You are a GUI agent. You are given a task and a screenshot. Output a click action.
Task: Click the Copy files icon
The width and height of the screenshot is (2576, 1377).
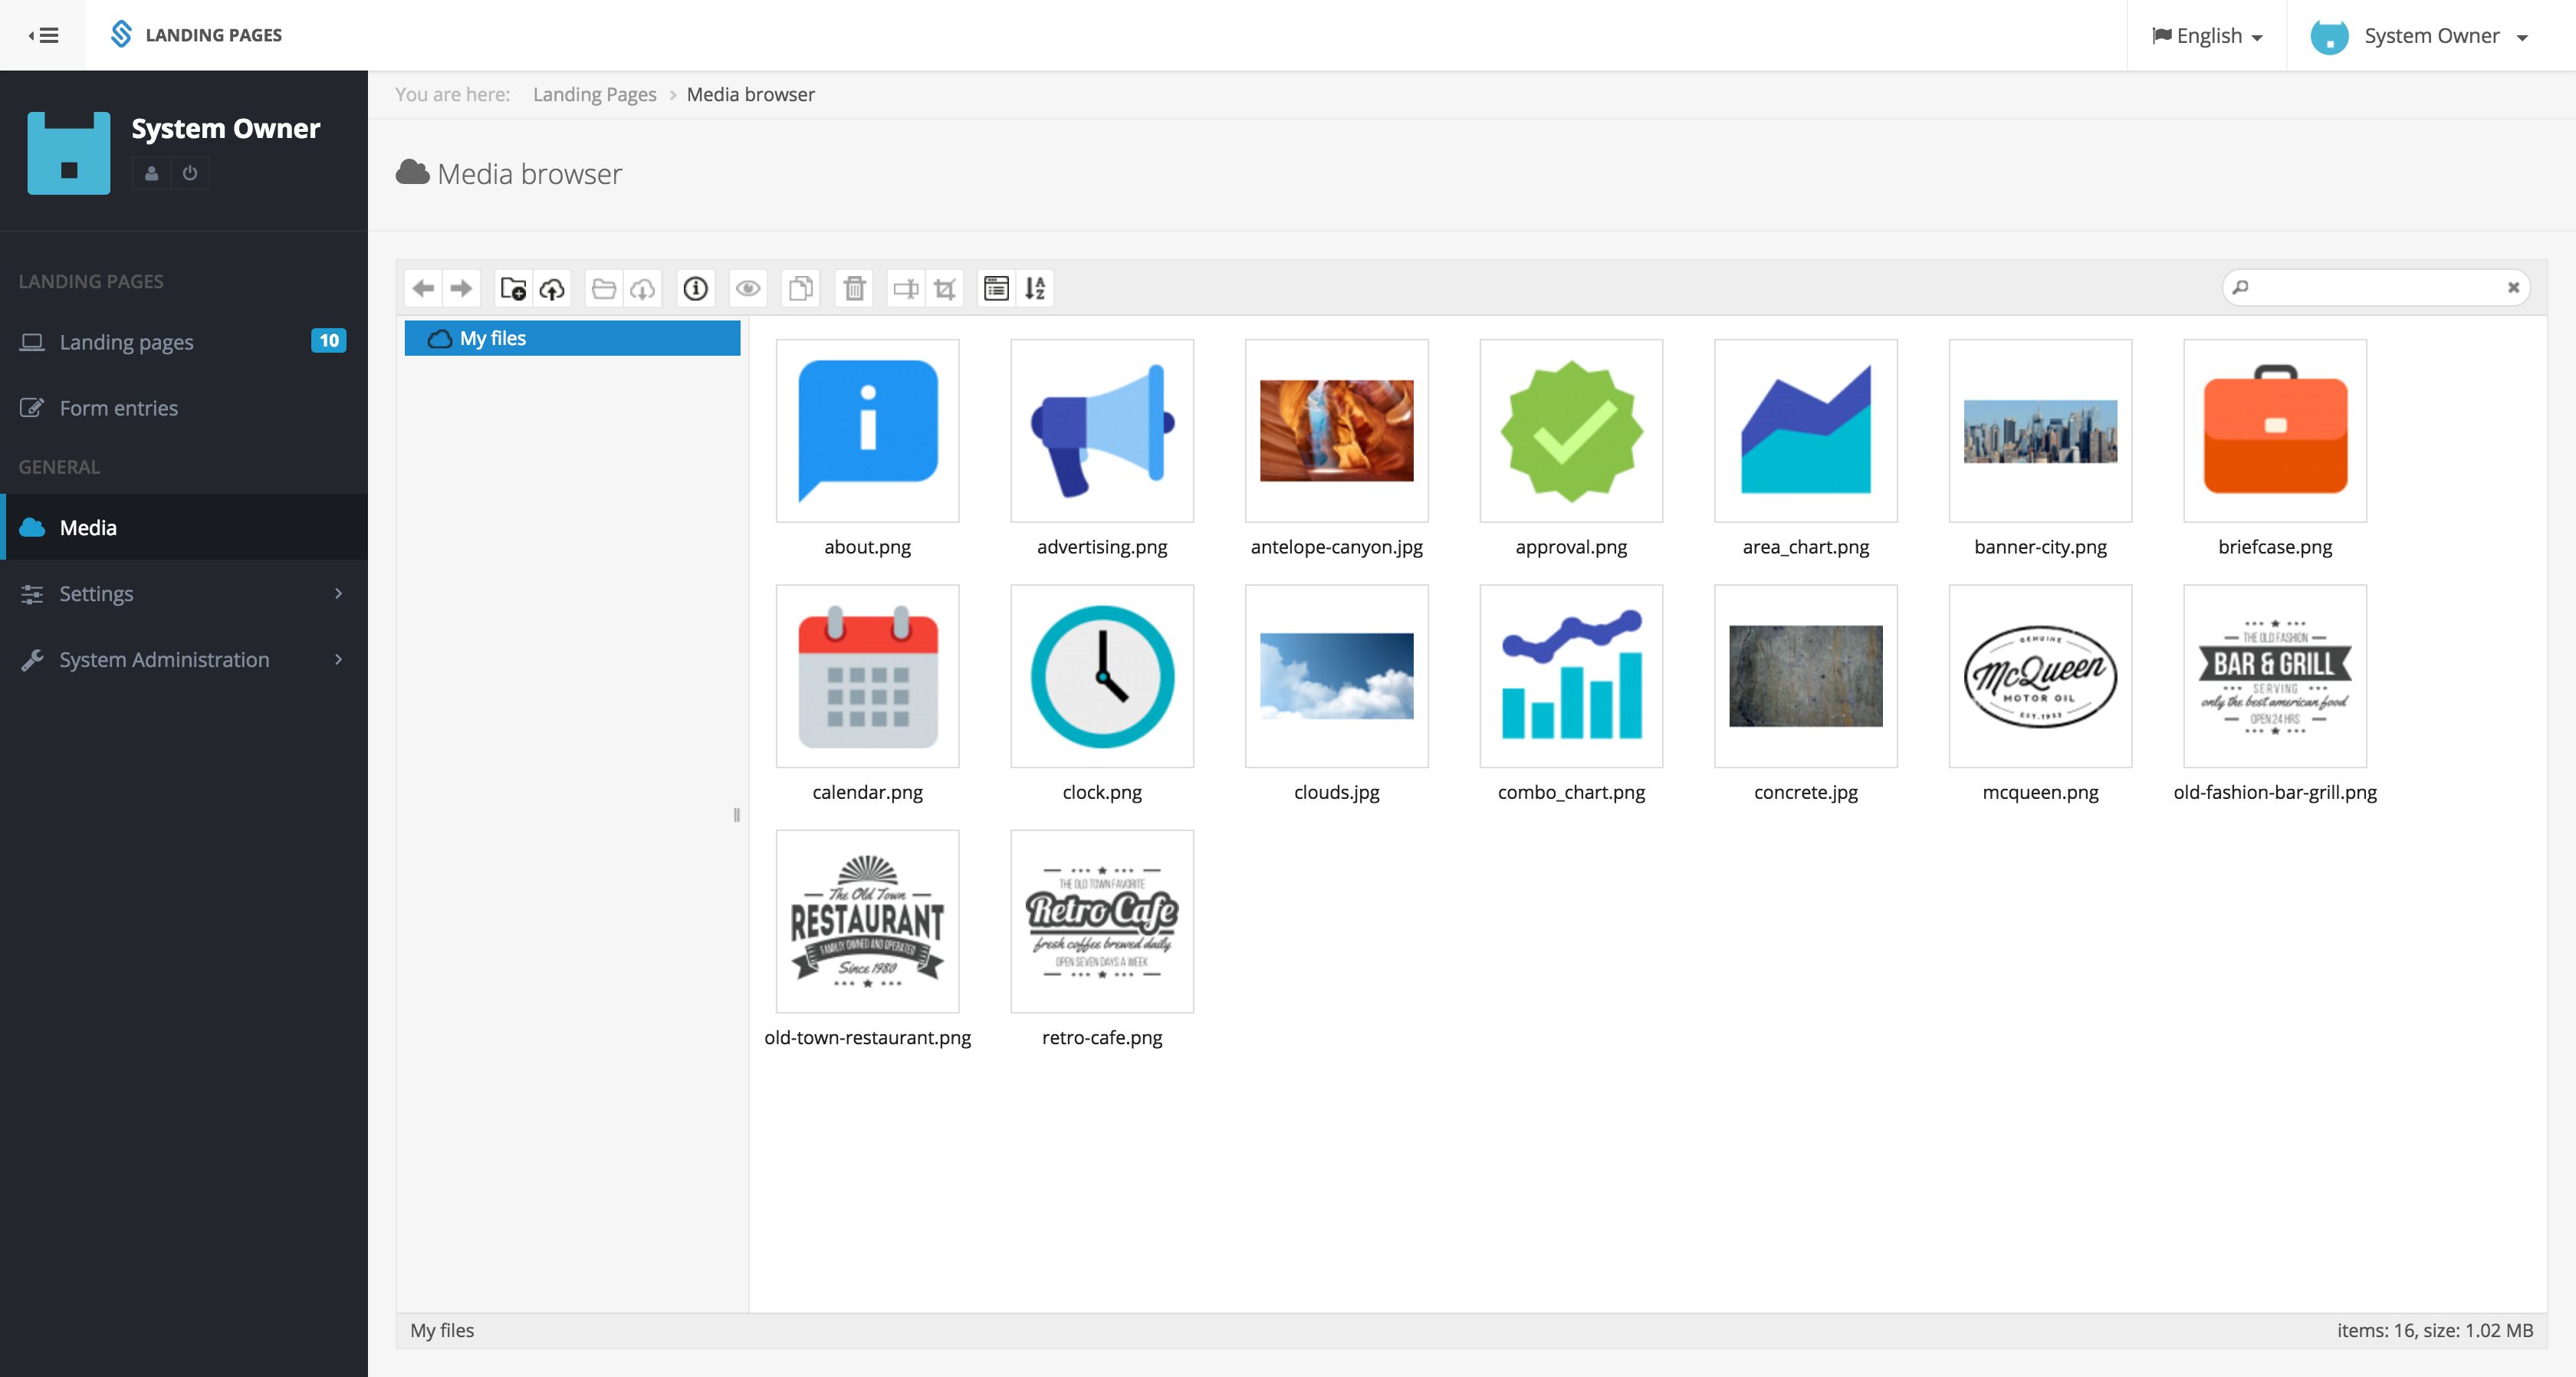[800, 289]
